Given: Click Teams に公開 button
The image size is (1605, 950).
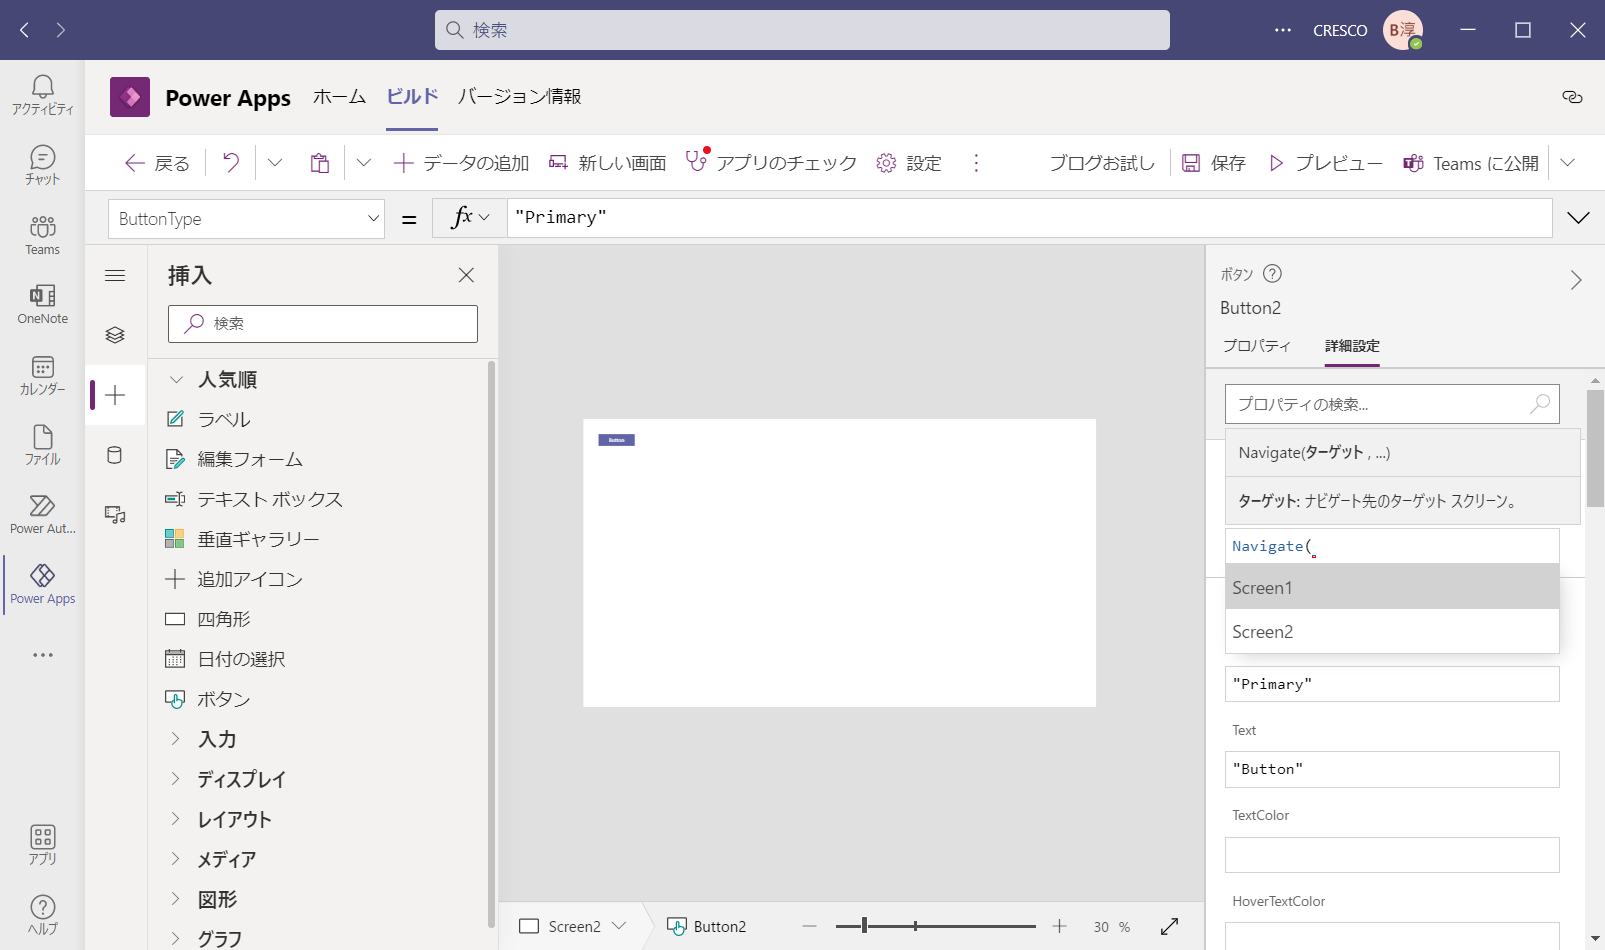Looking at the screenshot, I should 1471,163.
